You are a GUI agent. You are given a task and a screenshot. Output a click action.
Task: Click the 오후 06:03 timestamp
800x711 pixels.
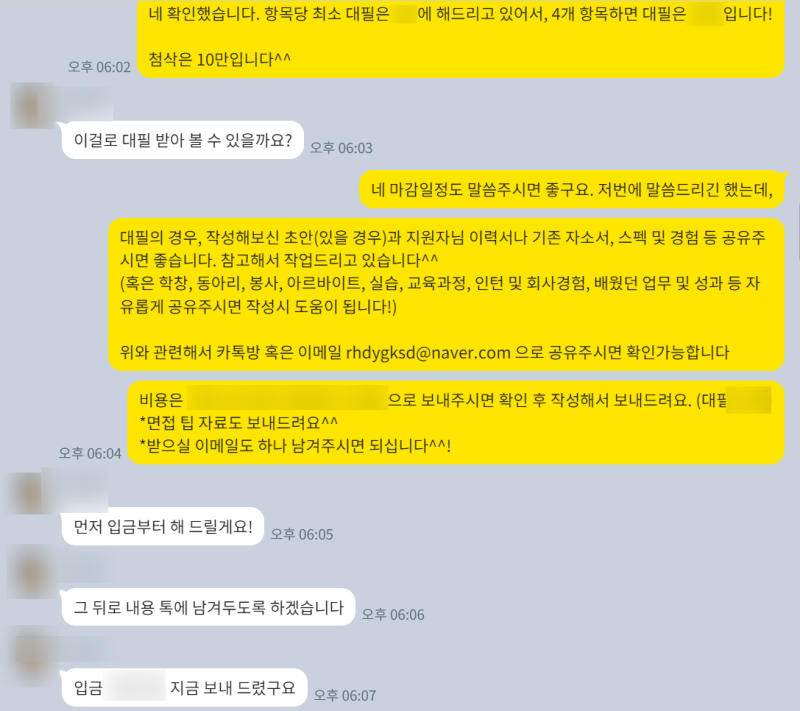click(x=341, y=148)
